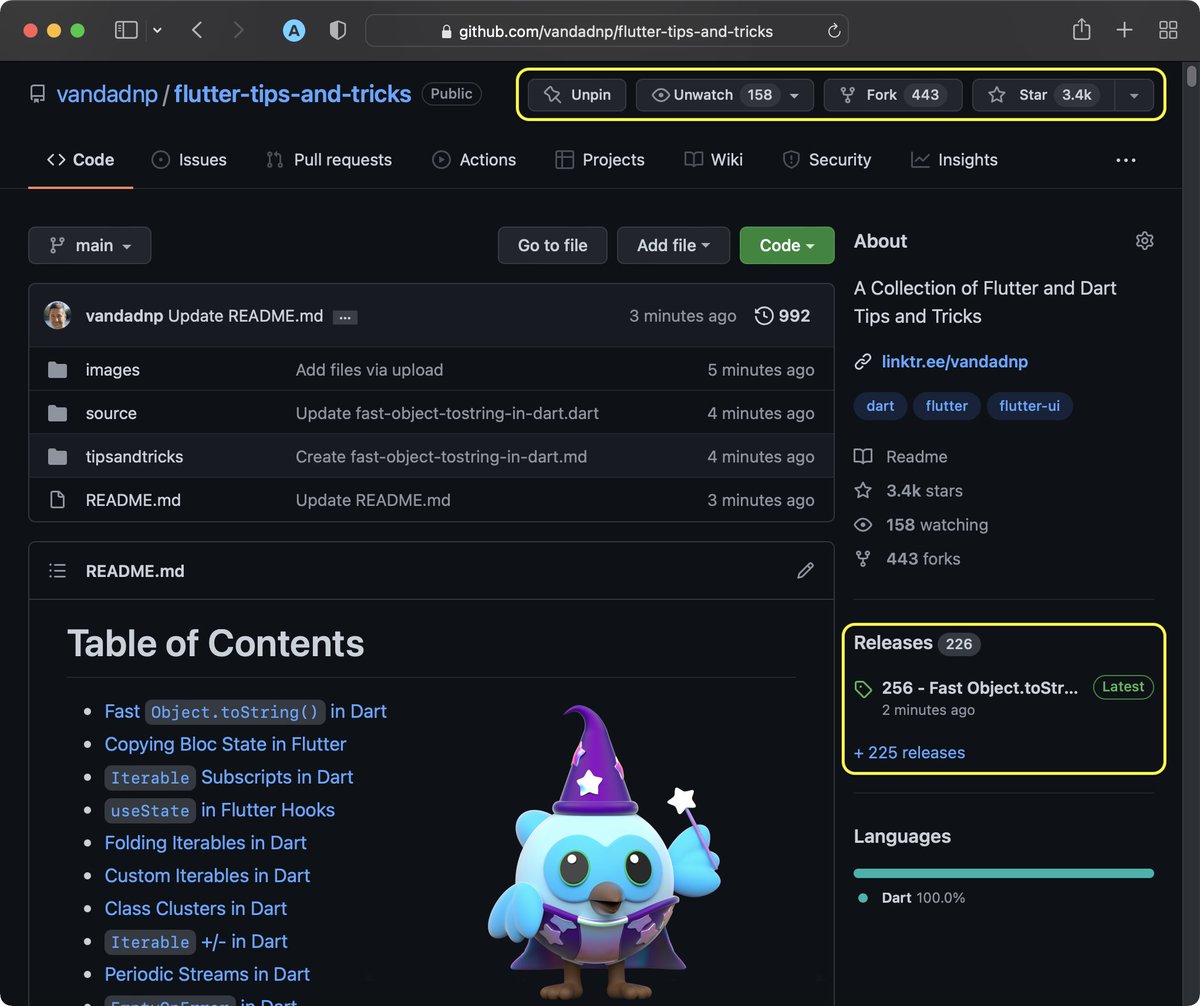Open the Actions tab
The width and height of the screenshot is (1200, 1006).
[x=474, y=160]
